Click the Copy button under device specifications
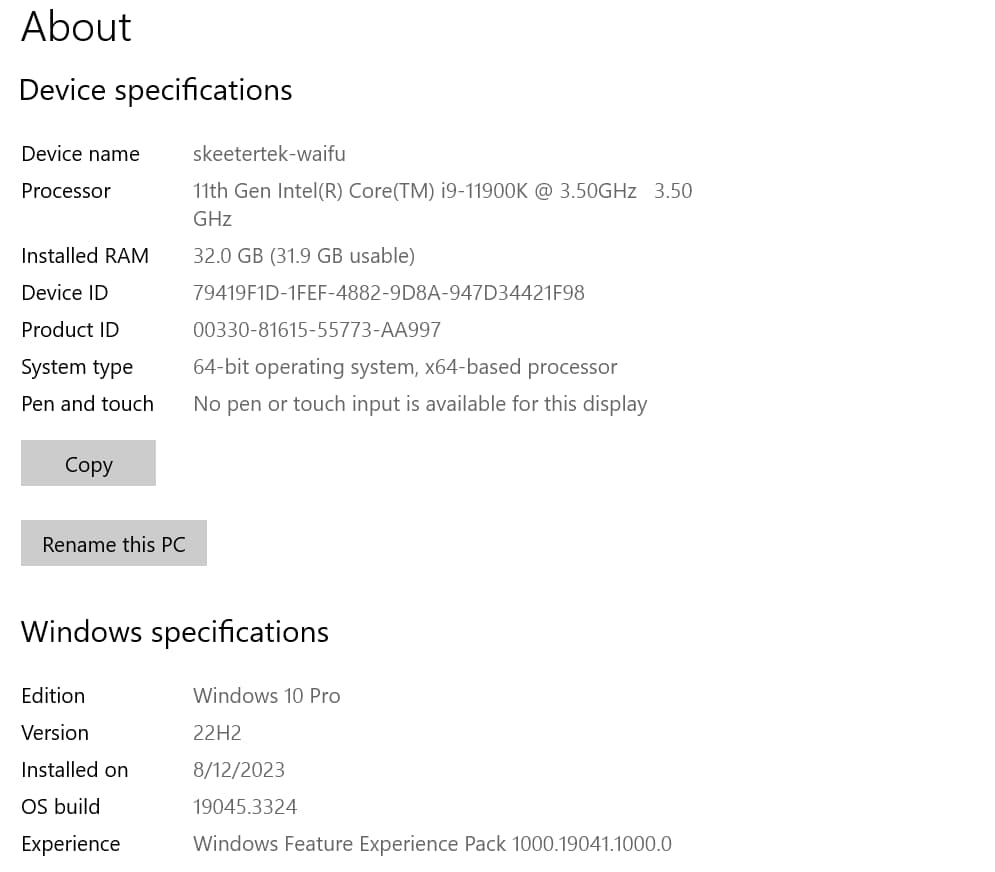The width and height of the screenshot is (995, 872). (88, 464)
